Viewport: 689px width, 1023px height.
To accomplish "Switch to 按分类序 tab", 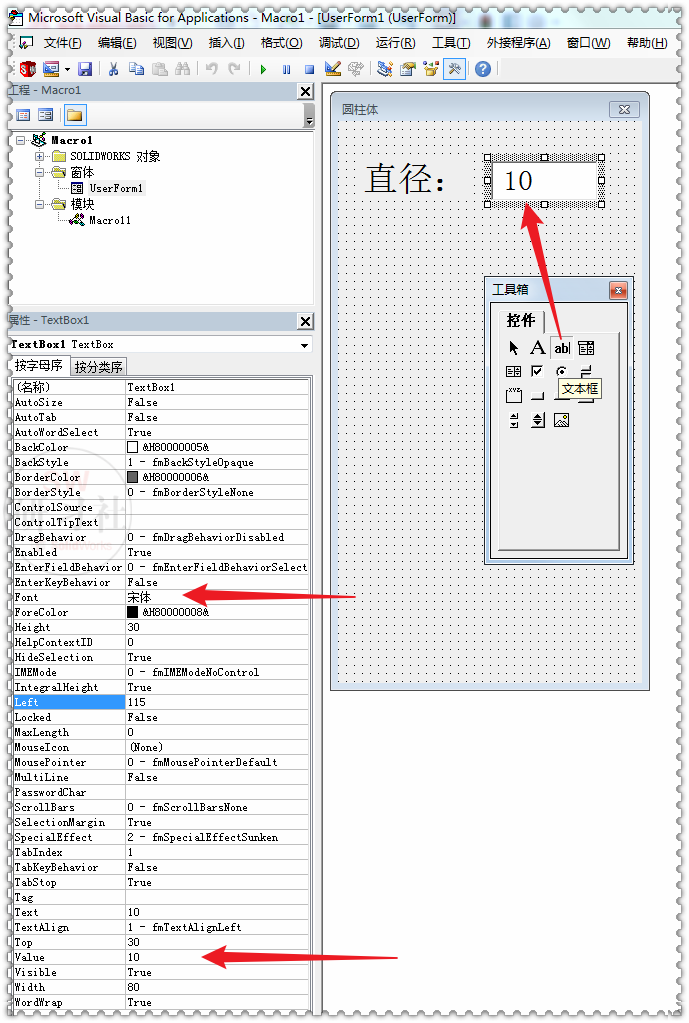I will pos(99,367).
